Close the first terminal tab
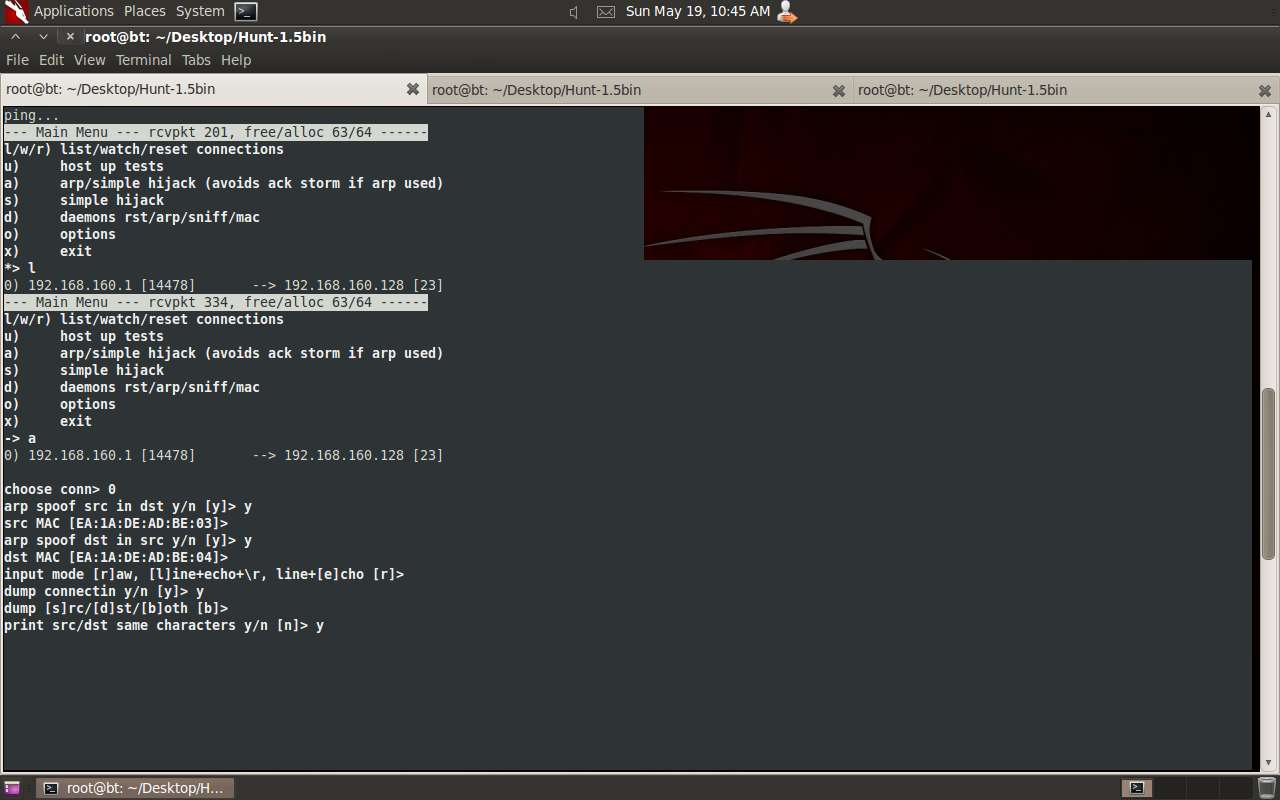Image resolution: width=1280 pixels, height=800 pixels. click(413, 89)
